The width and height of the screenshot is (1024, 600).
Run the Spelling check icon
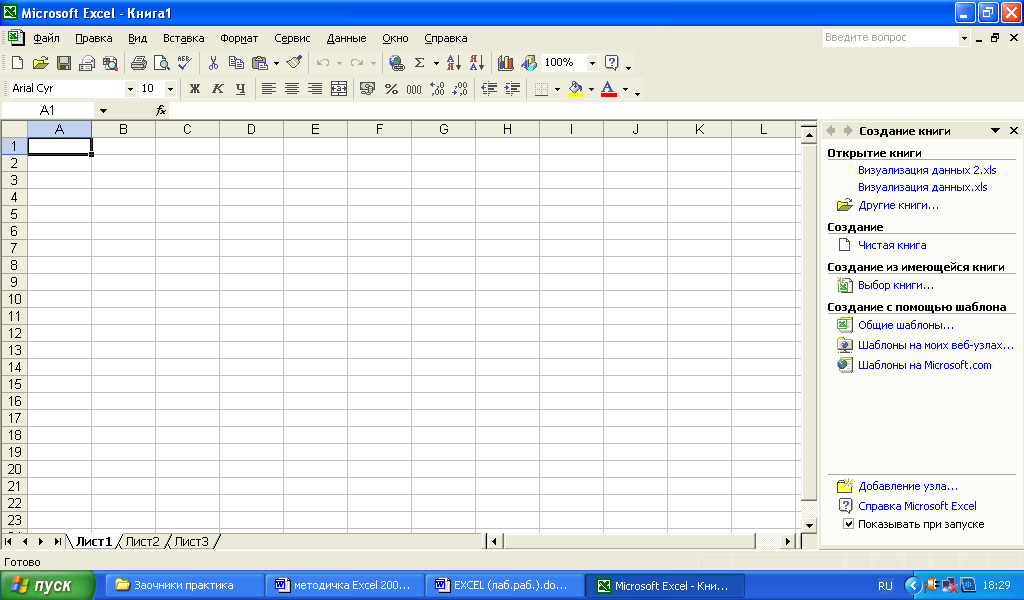(184, 63)
